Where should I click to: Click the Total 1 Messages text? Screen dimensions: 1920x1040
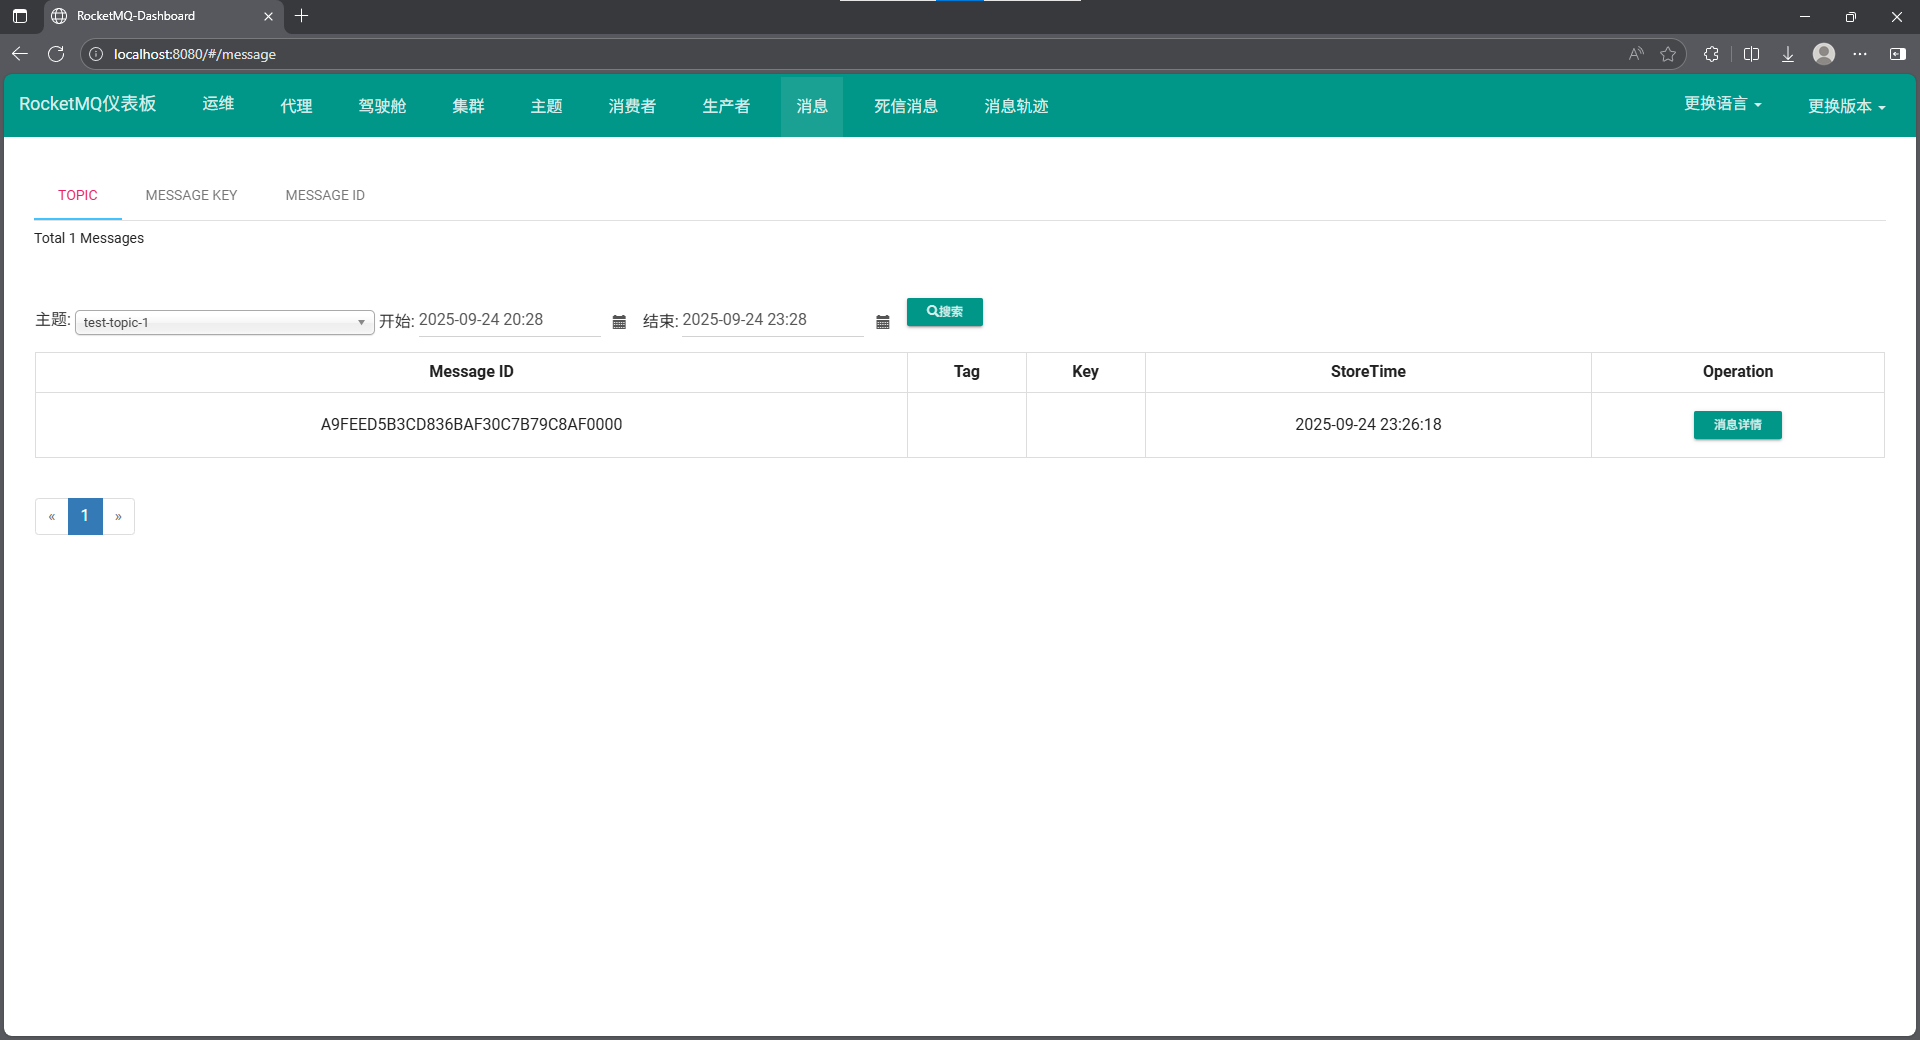click(x=89, y=238)
